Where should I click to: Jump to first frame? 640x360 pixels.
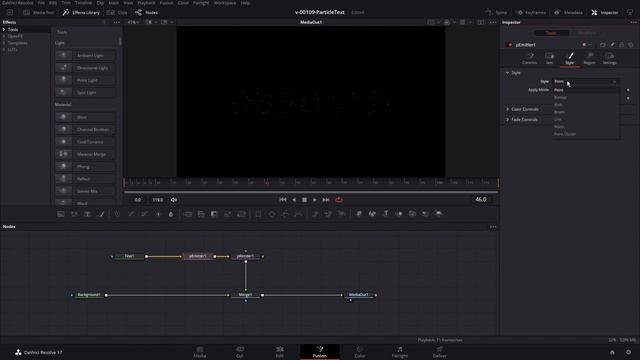pyautogui.click(x=282, y=200)
